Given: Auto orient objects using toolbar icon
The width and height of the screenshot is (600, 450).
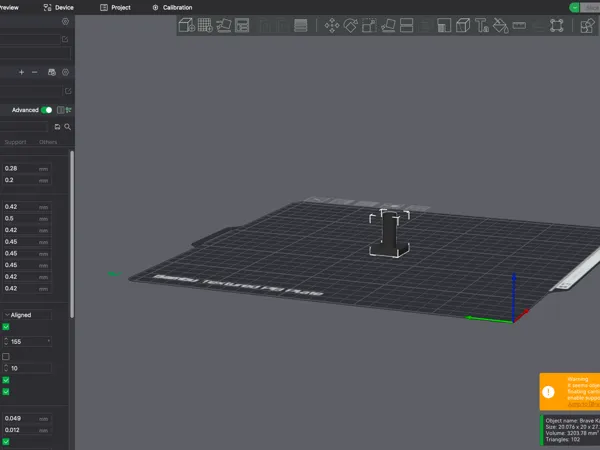Looking at the screenshot, I should (x=224, y=26).
